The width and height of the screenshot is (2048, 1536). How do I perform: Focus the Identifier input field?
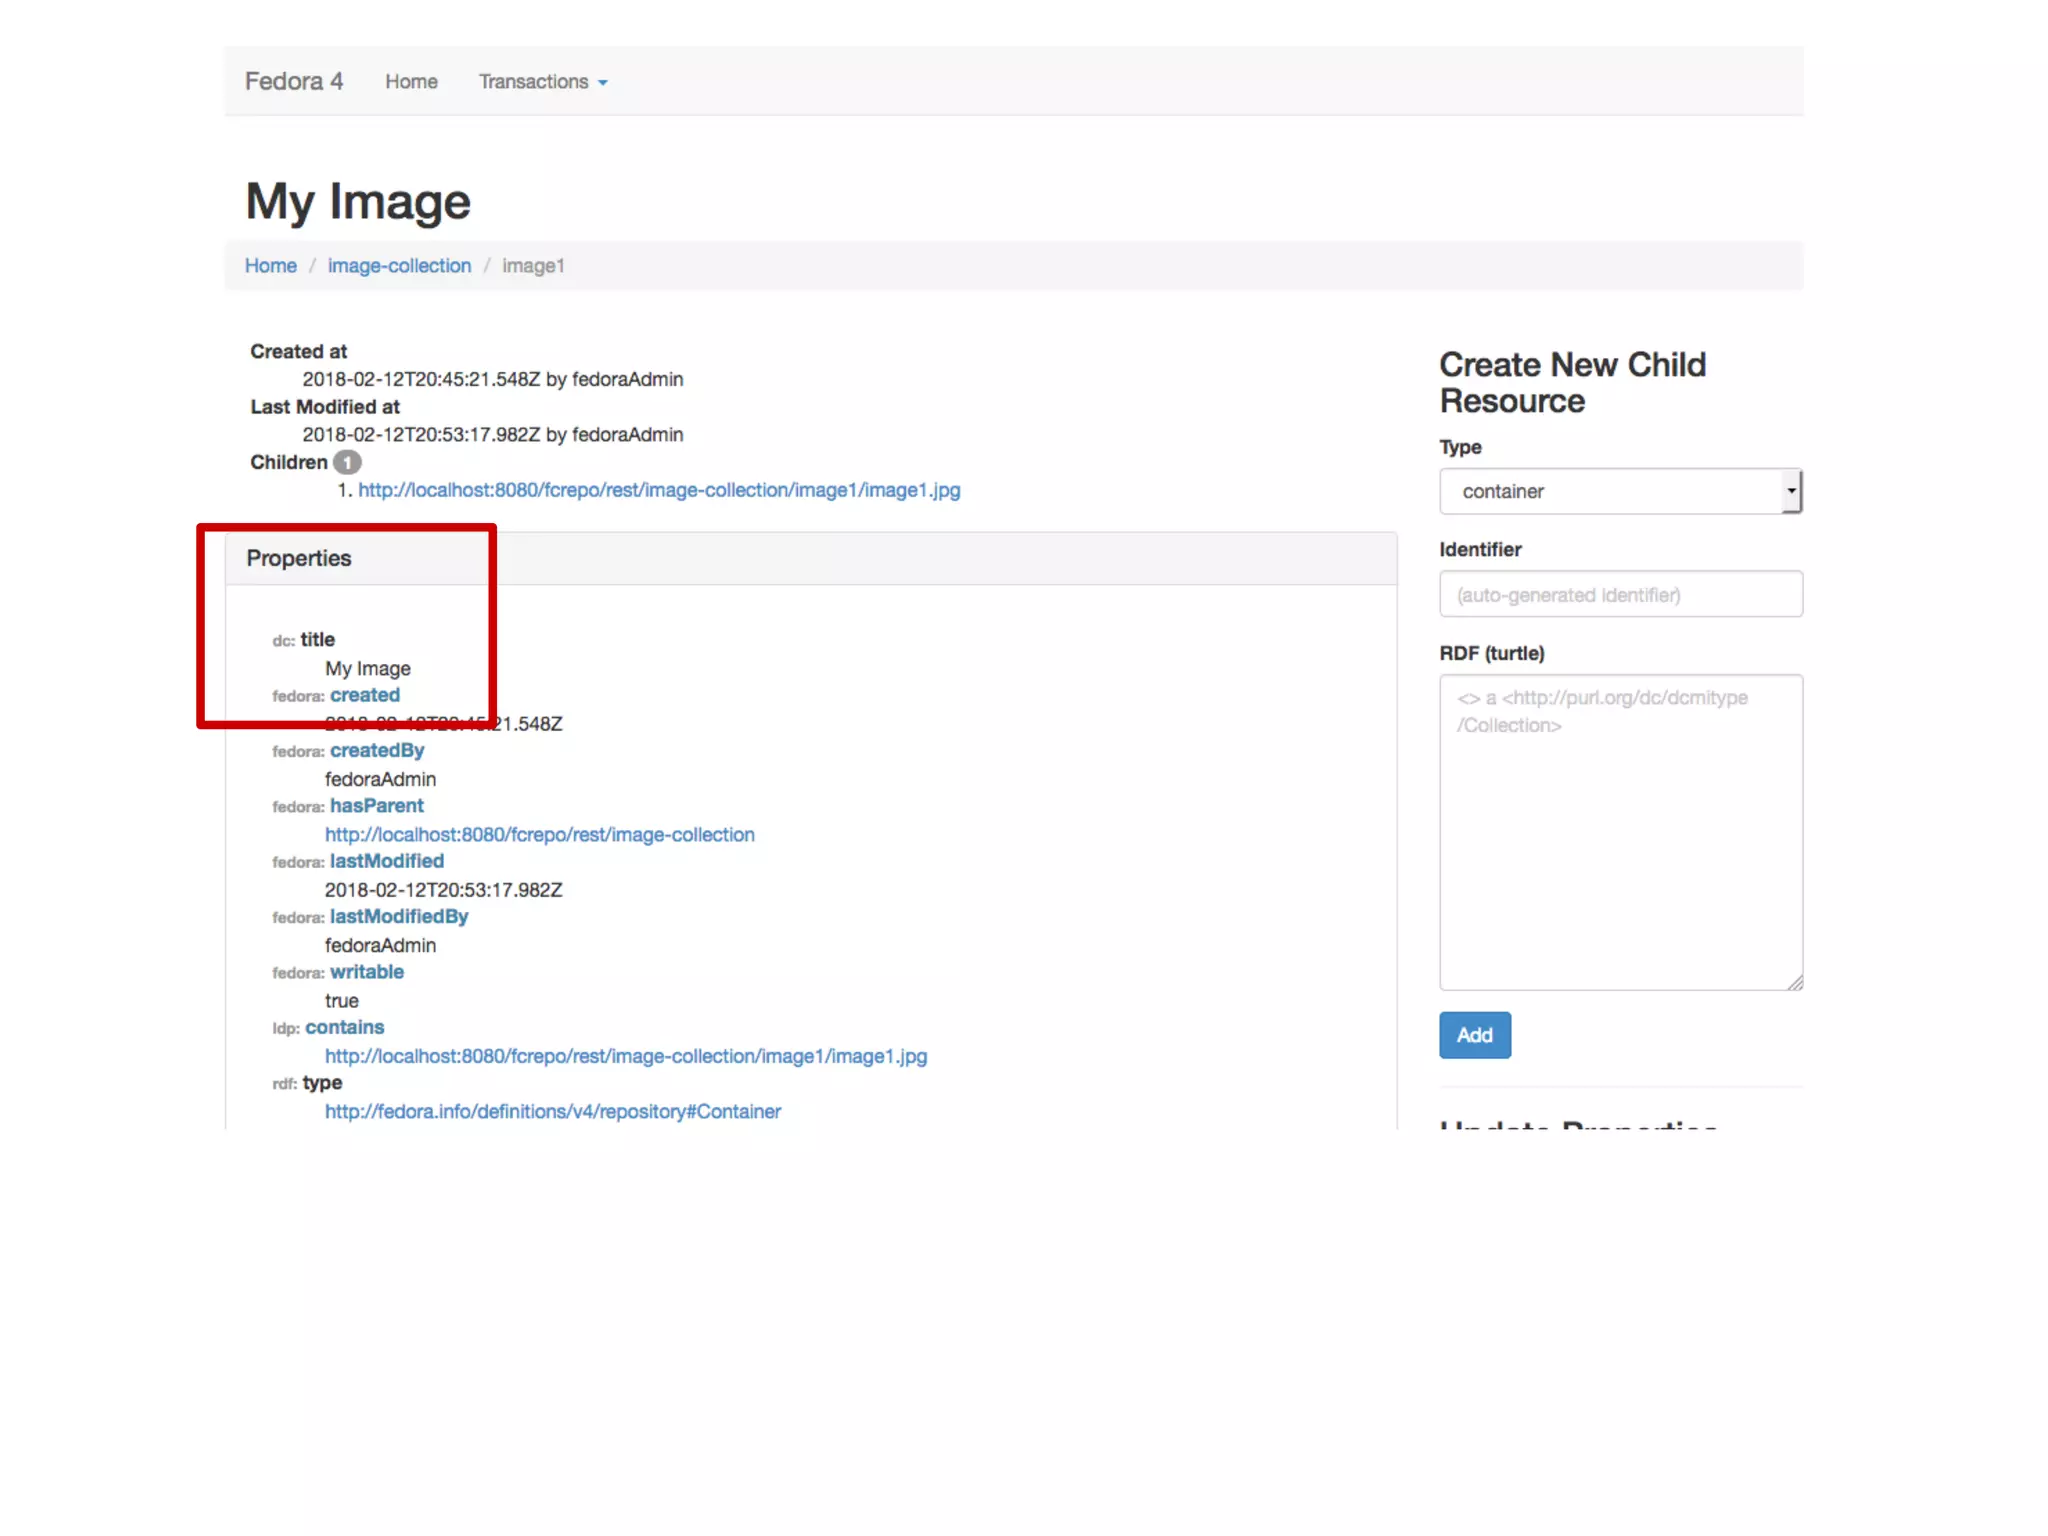[x=1620, y=595]
